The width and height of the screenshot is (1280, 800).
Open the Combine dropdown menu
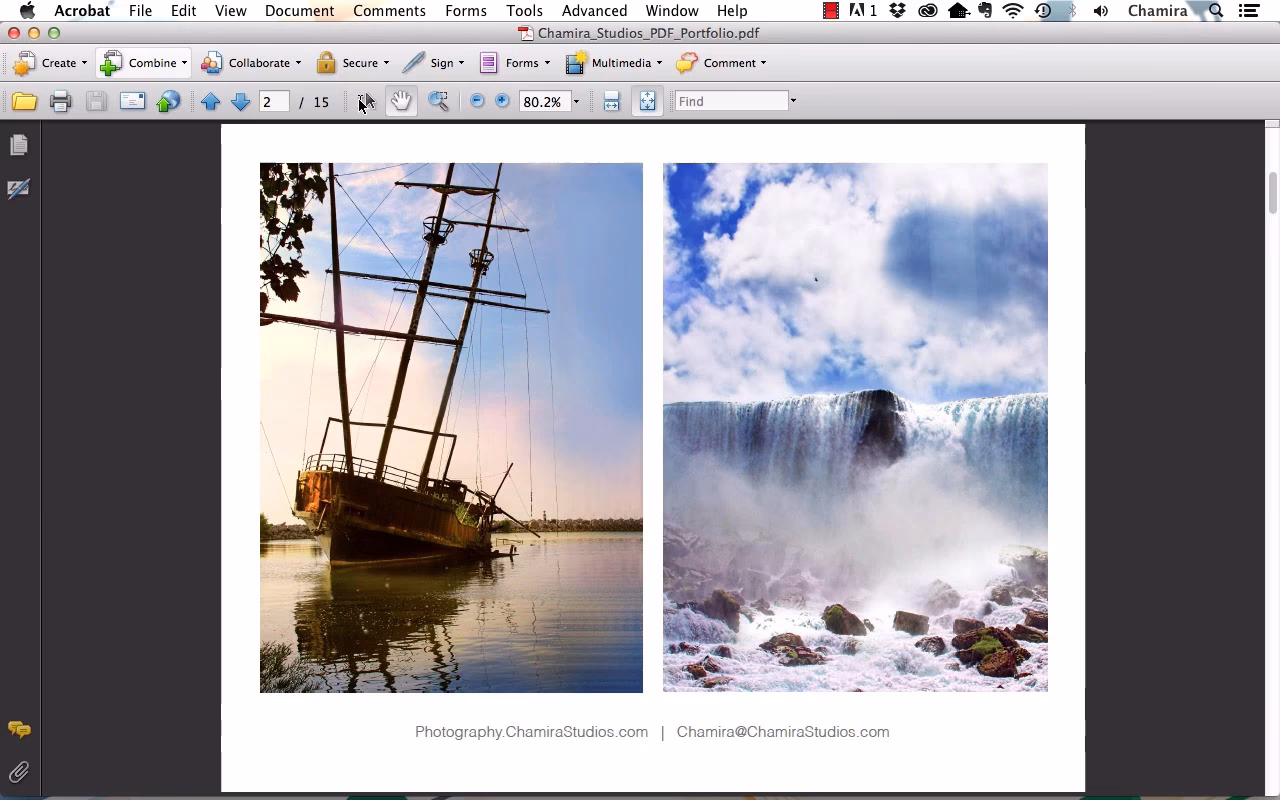coord(183,63)
